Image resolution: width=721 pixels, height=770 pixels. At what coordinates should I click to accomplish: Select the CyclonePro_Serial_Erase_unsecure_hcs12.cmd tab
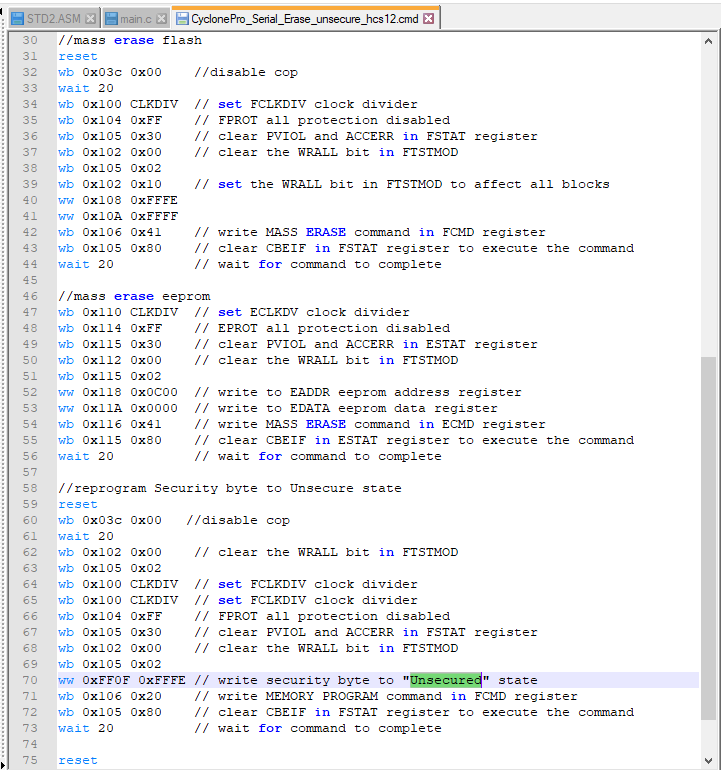(x=305, y=18)
